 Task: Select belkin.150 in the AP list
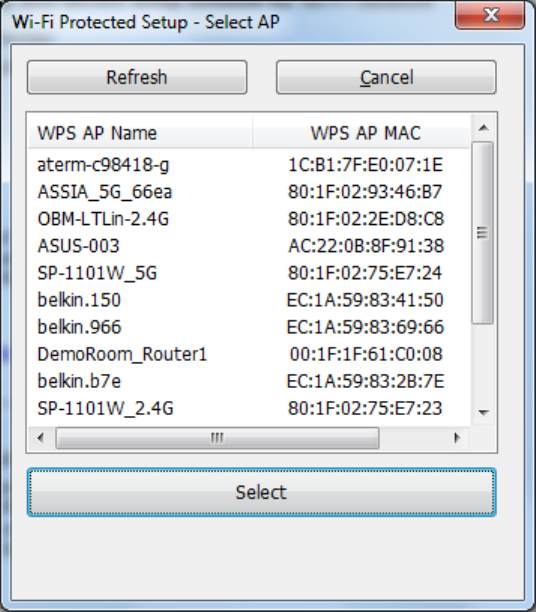point(249,300)
